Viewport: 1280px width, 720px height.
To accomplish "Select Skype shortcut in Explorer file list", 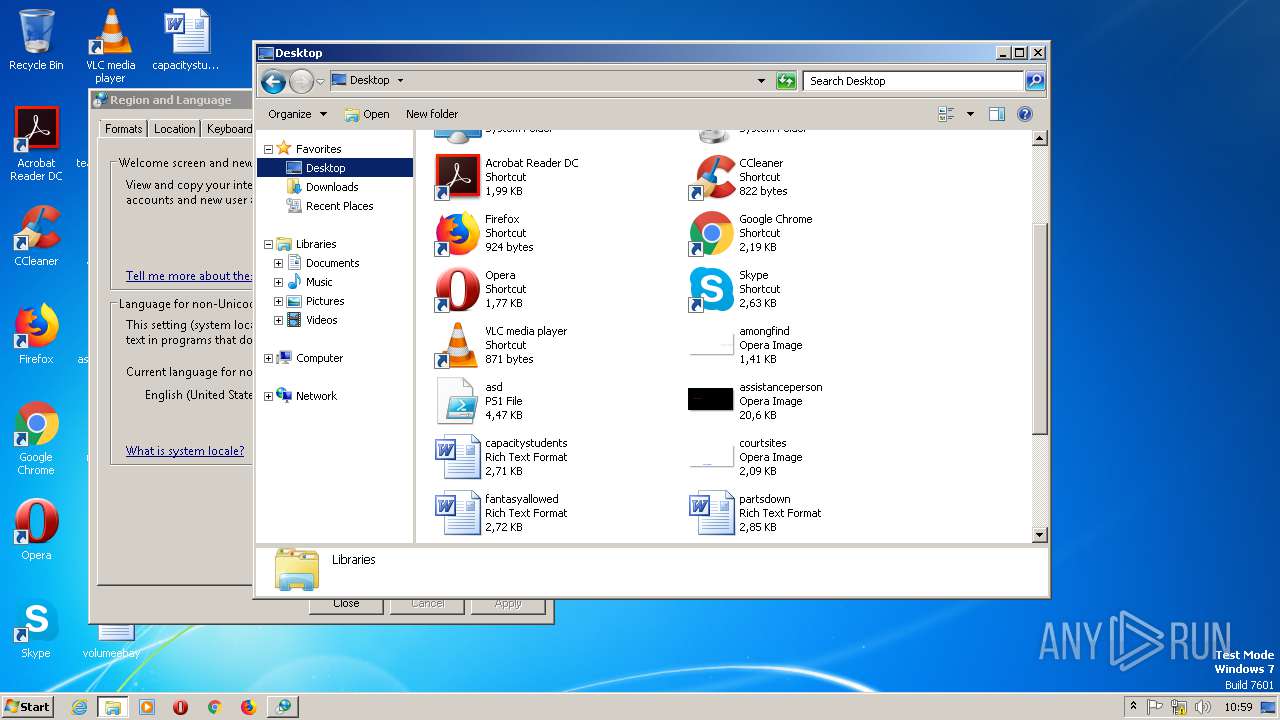I will 734,289.
